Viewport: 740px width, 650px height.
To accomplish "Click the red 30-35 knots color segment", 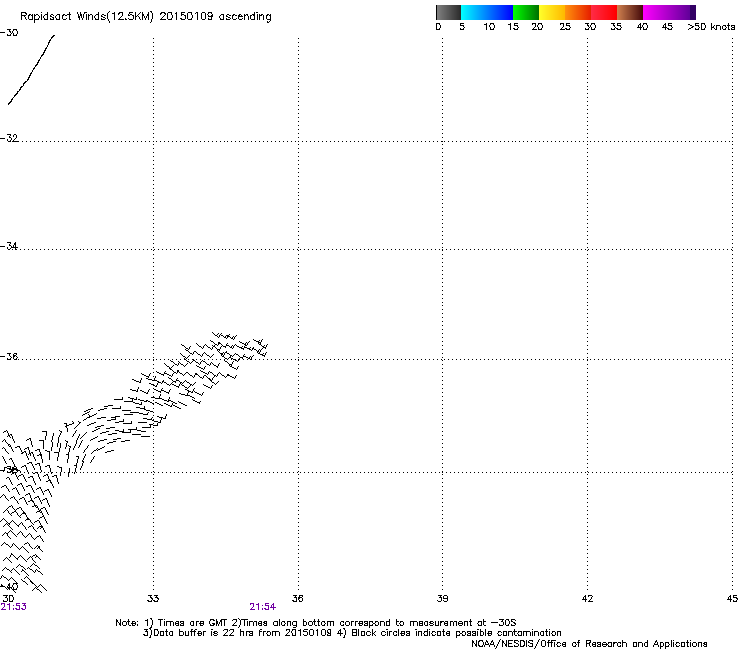I will point(604,12).
